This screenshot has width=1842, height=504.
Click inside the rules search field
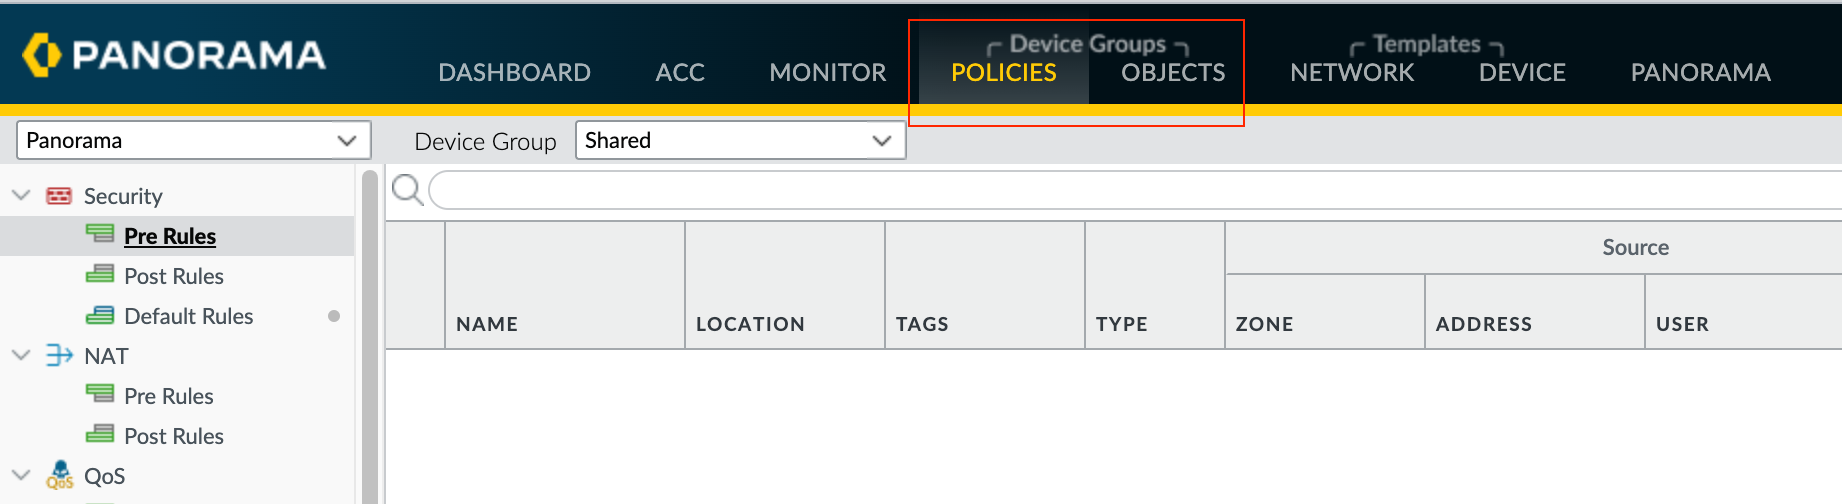1135,190
